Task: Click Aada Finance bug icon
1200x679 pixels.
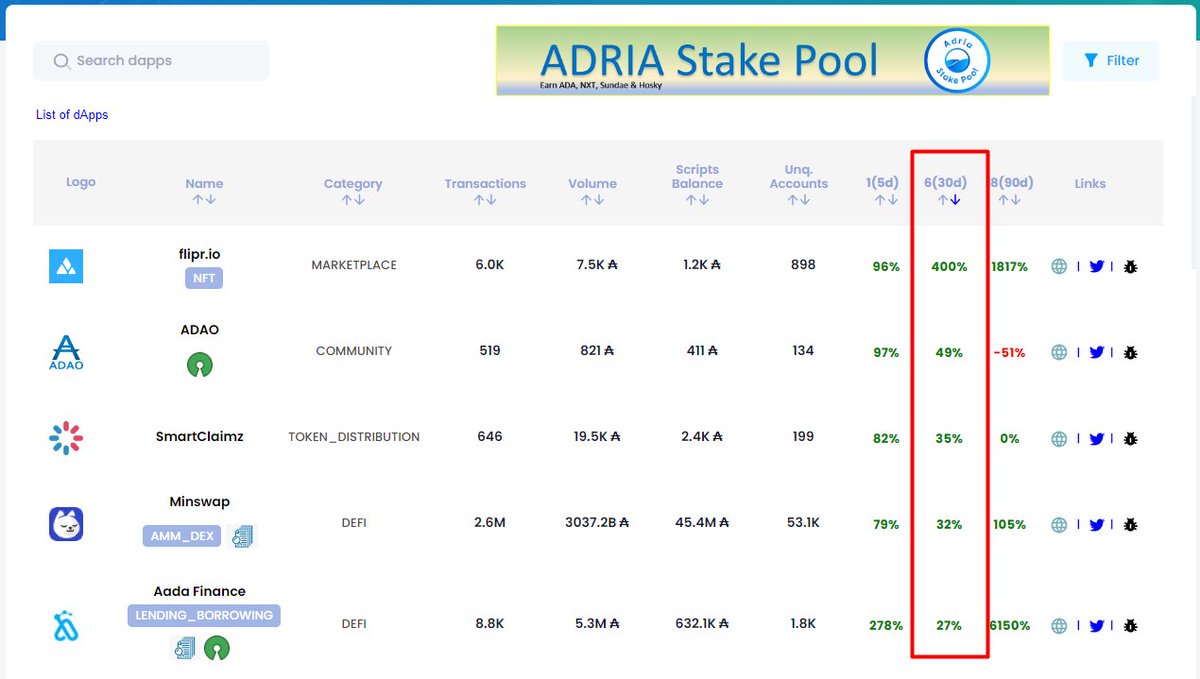Action: click(1131, 626)
